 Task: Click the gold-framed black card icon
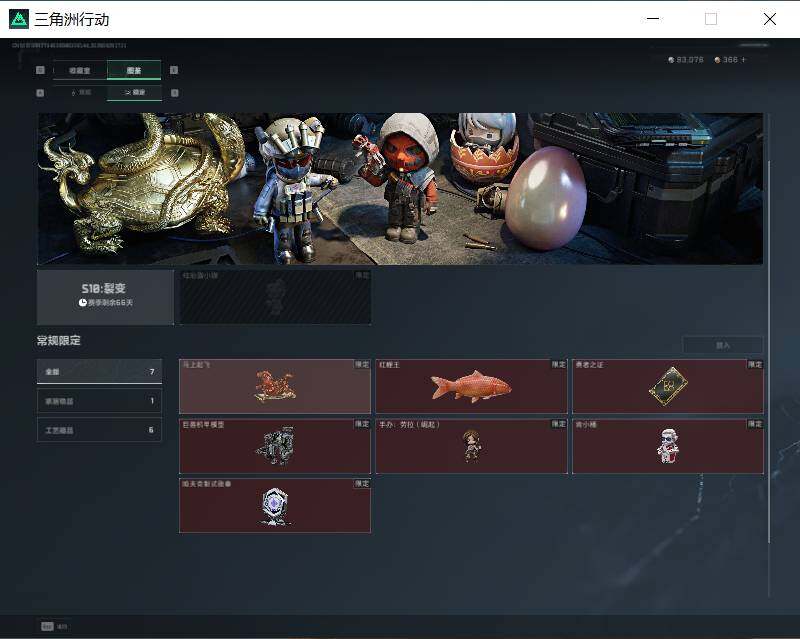(668, 386)
